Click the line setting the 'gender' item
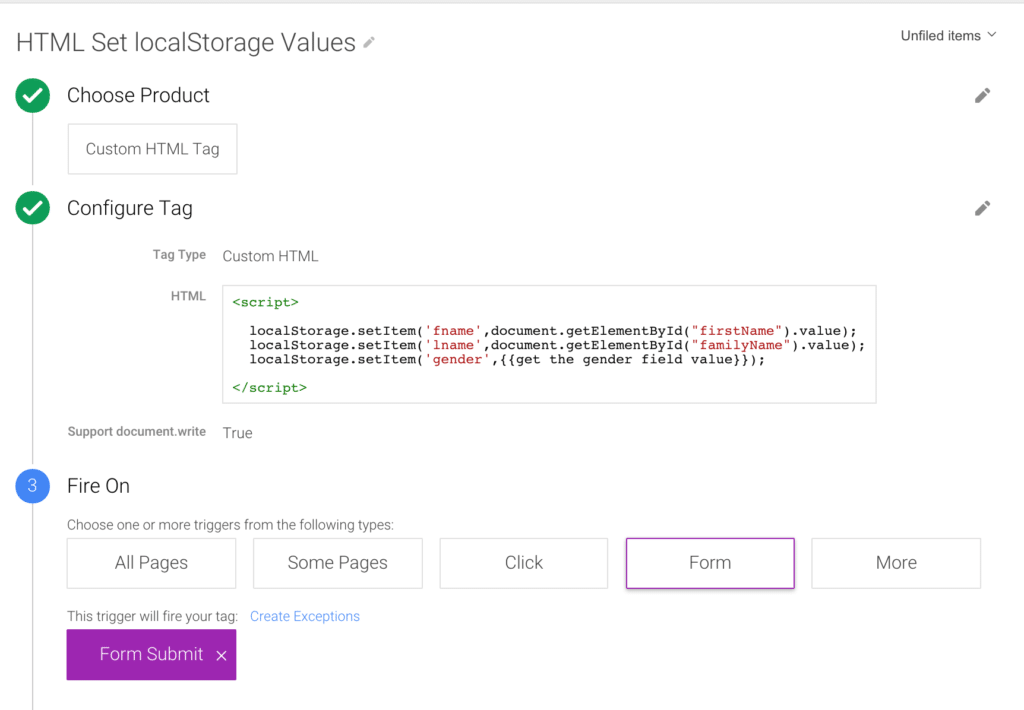The image size is (1024, 710). coord(507,360)
